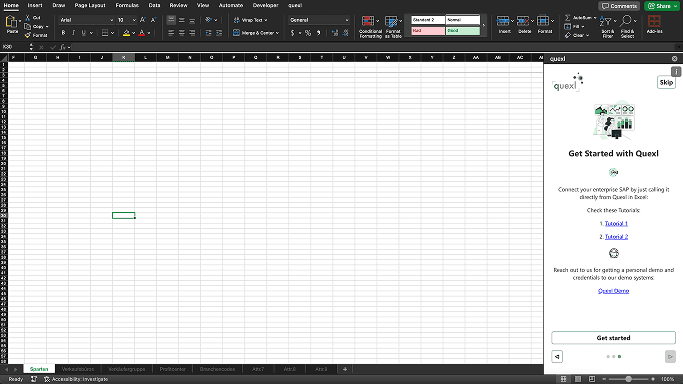Switch to the Profitcenter sheet tab
The width and height of the screenshot is (683, 384).
click(172, 369)
